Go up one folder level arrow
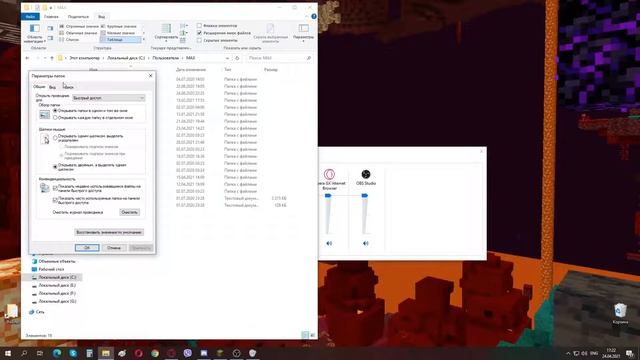Image resolution: width=640 pixels, height=360 pixels. tap(52, 58)
